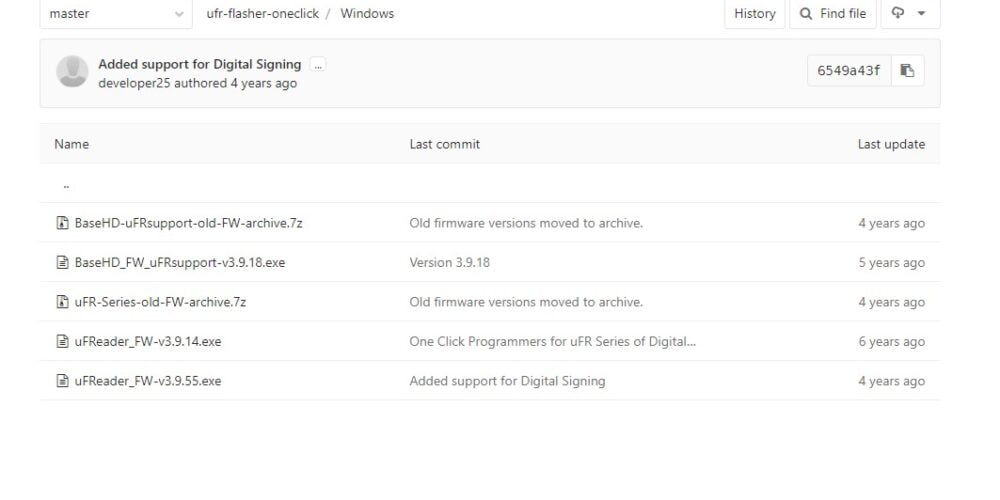Open commit 6549a43f
The image size is (1000, 500).
coord(849,70)
